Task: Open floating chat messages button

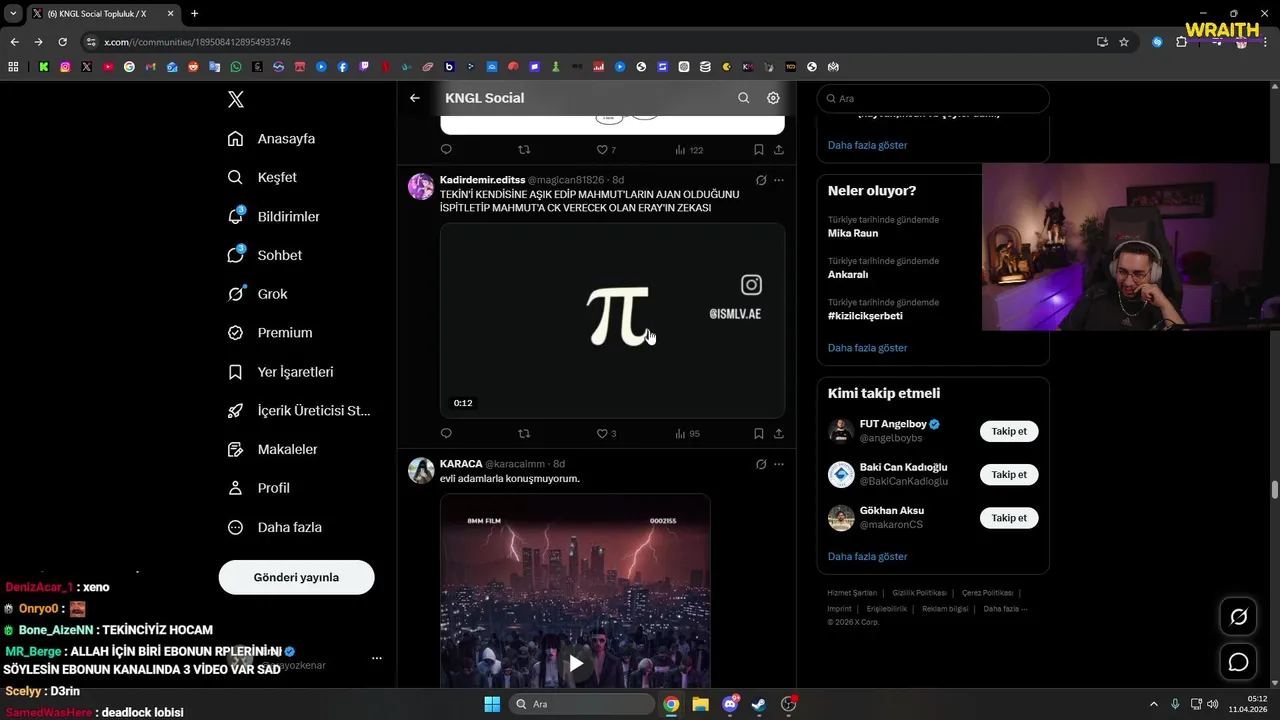Action: (1239, 662)
